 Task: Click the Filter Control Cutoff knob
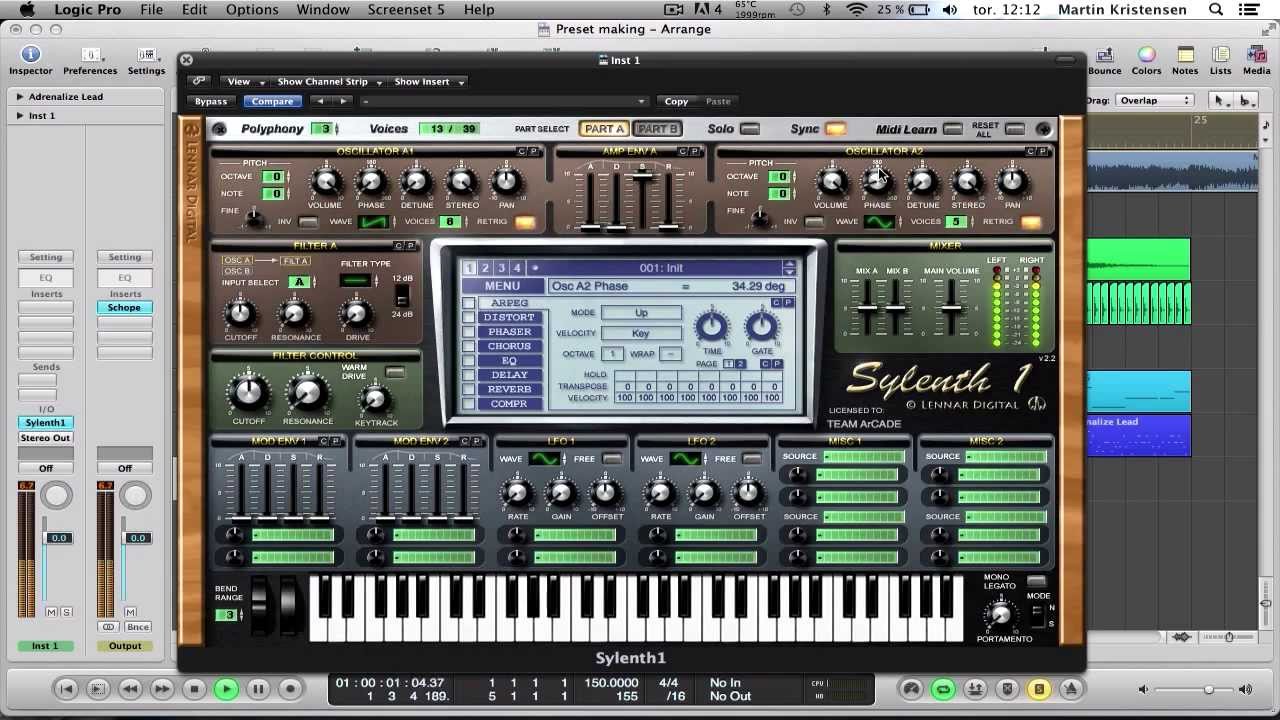[x=248, y=393]
